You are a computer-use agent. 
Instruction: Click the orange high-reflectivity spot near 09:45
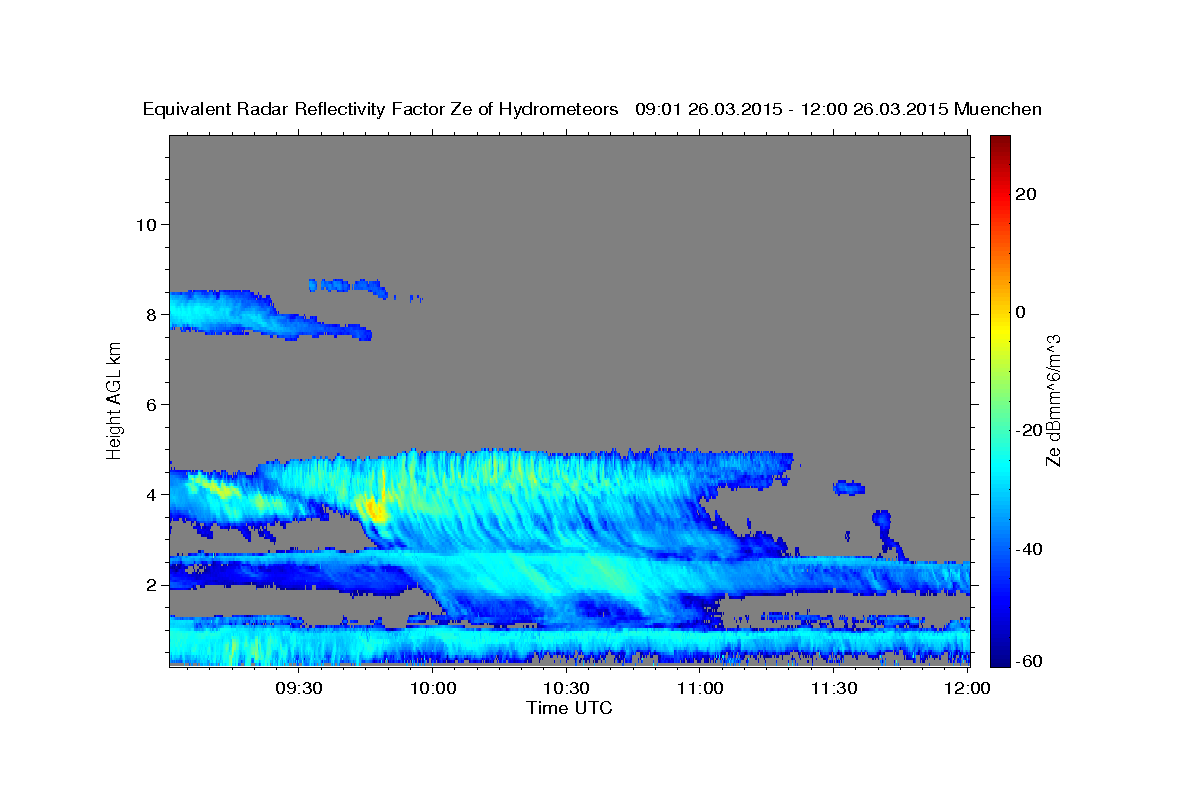375,510
